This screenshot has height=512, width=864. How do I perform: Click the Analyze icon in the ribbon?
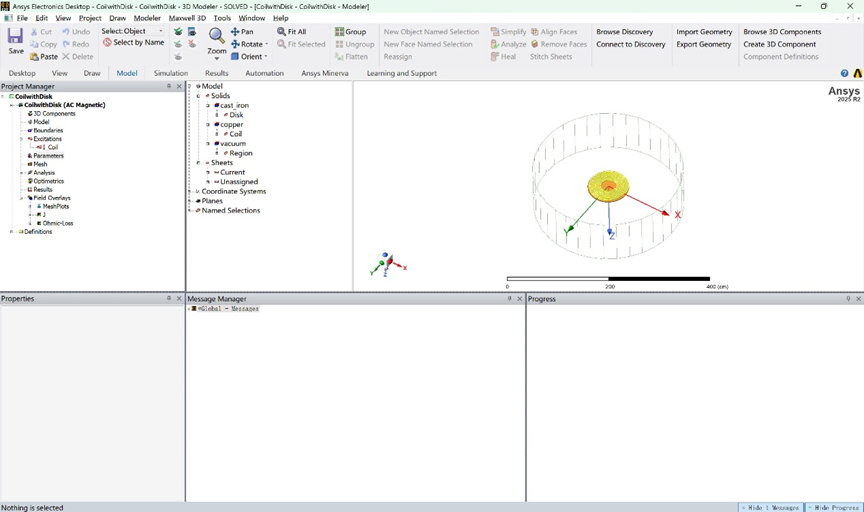pyautogui.click(x=495, y=44)
